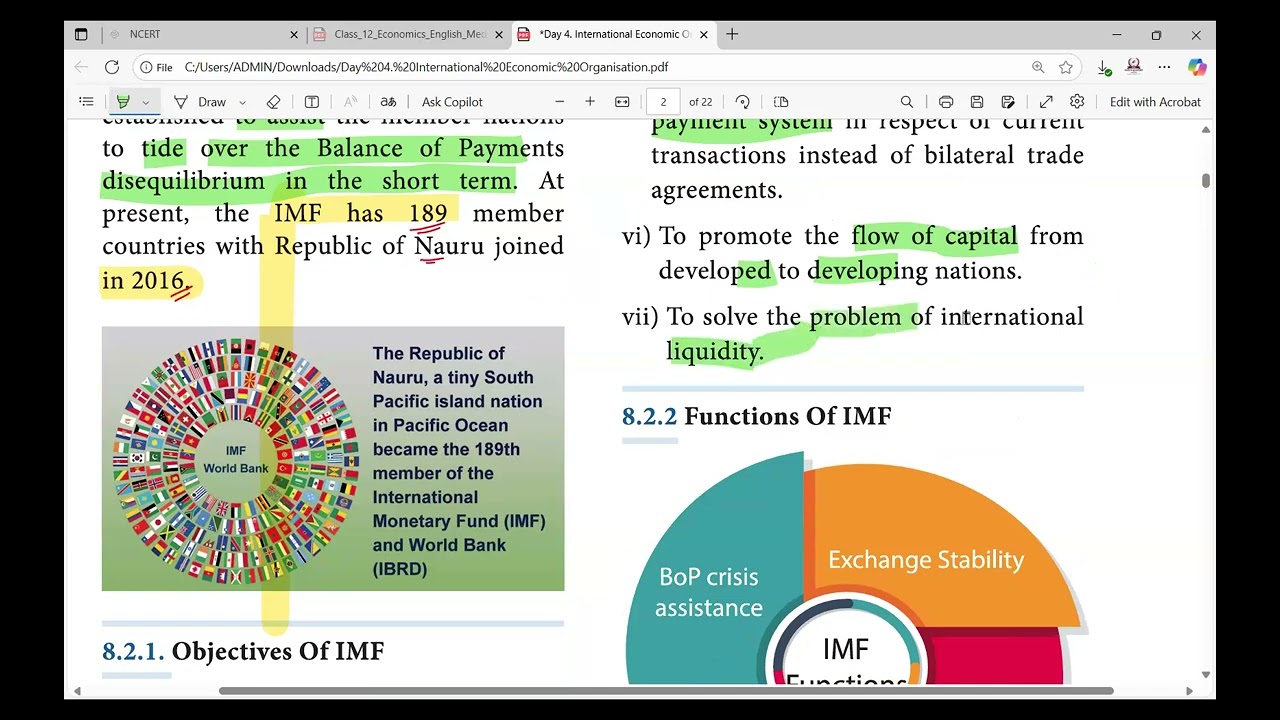
Task: Click Ask Copilot in PDF toolbar
Action: pos(452,102)
